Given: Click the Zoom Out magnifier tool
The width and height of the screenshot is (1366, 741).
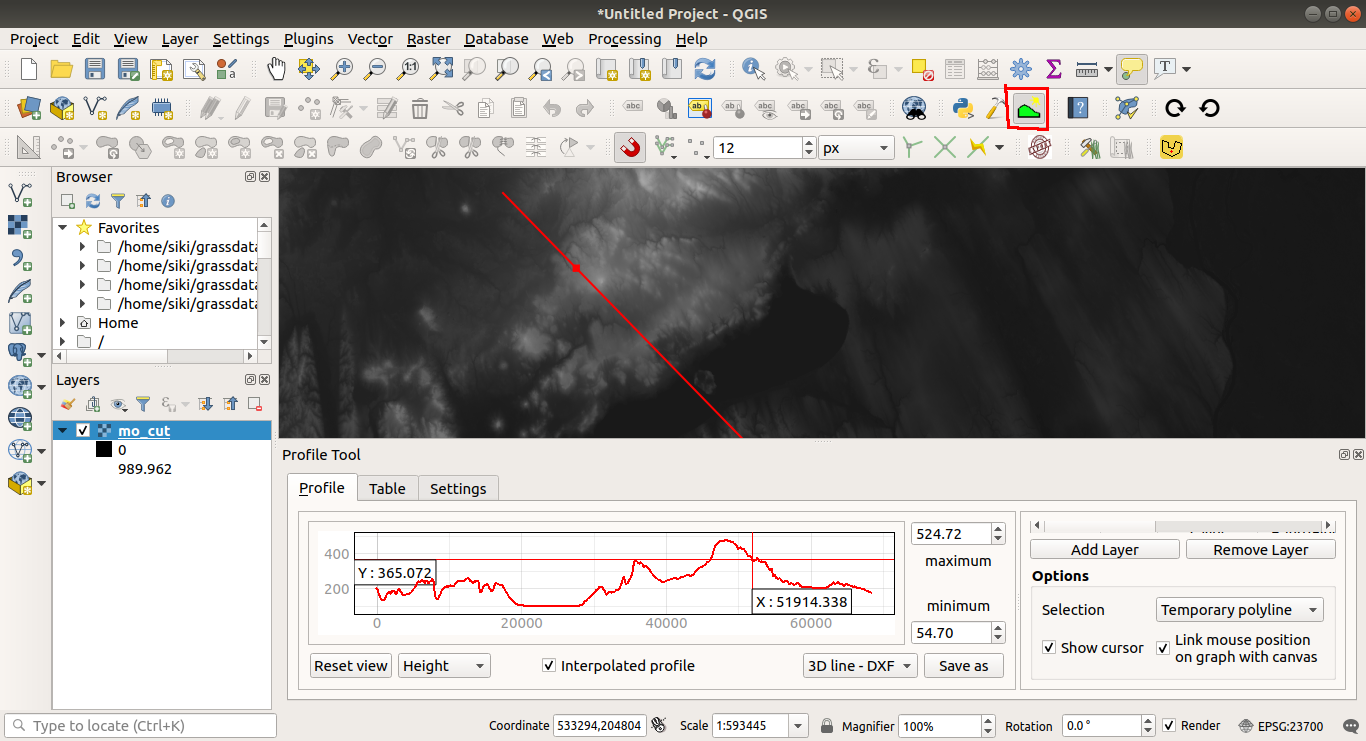Looking at the screenshot, I should pyautogui.click(x=375, y=69).
